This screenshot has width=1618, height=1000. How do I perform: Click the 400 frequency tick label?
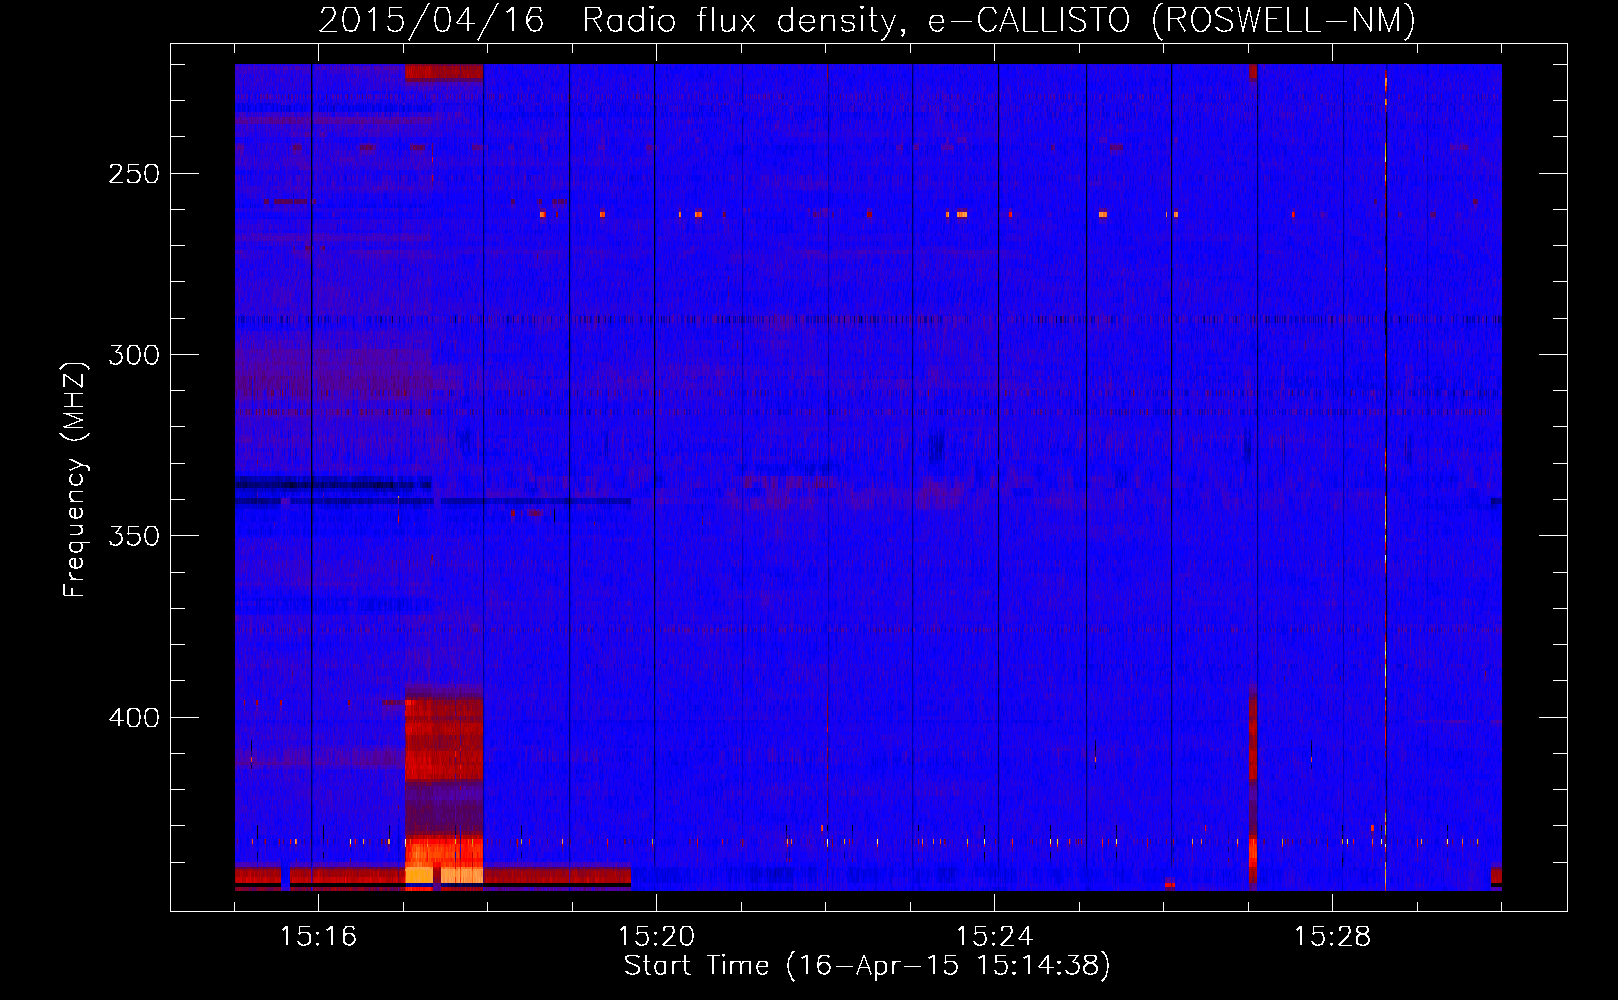[134, 718]
